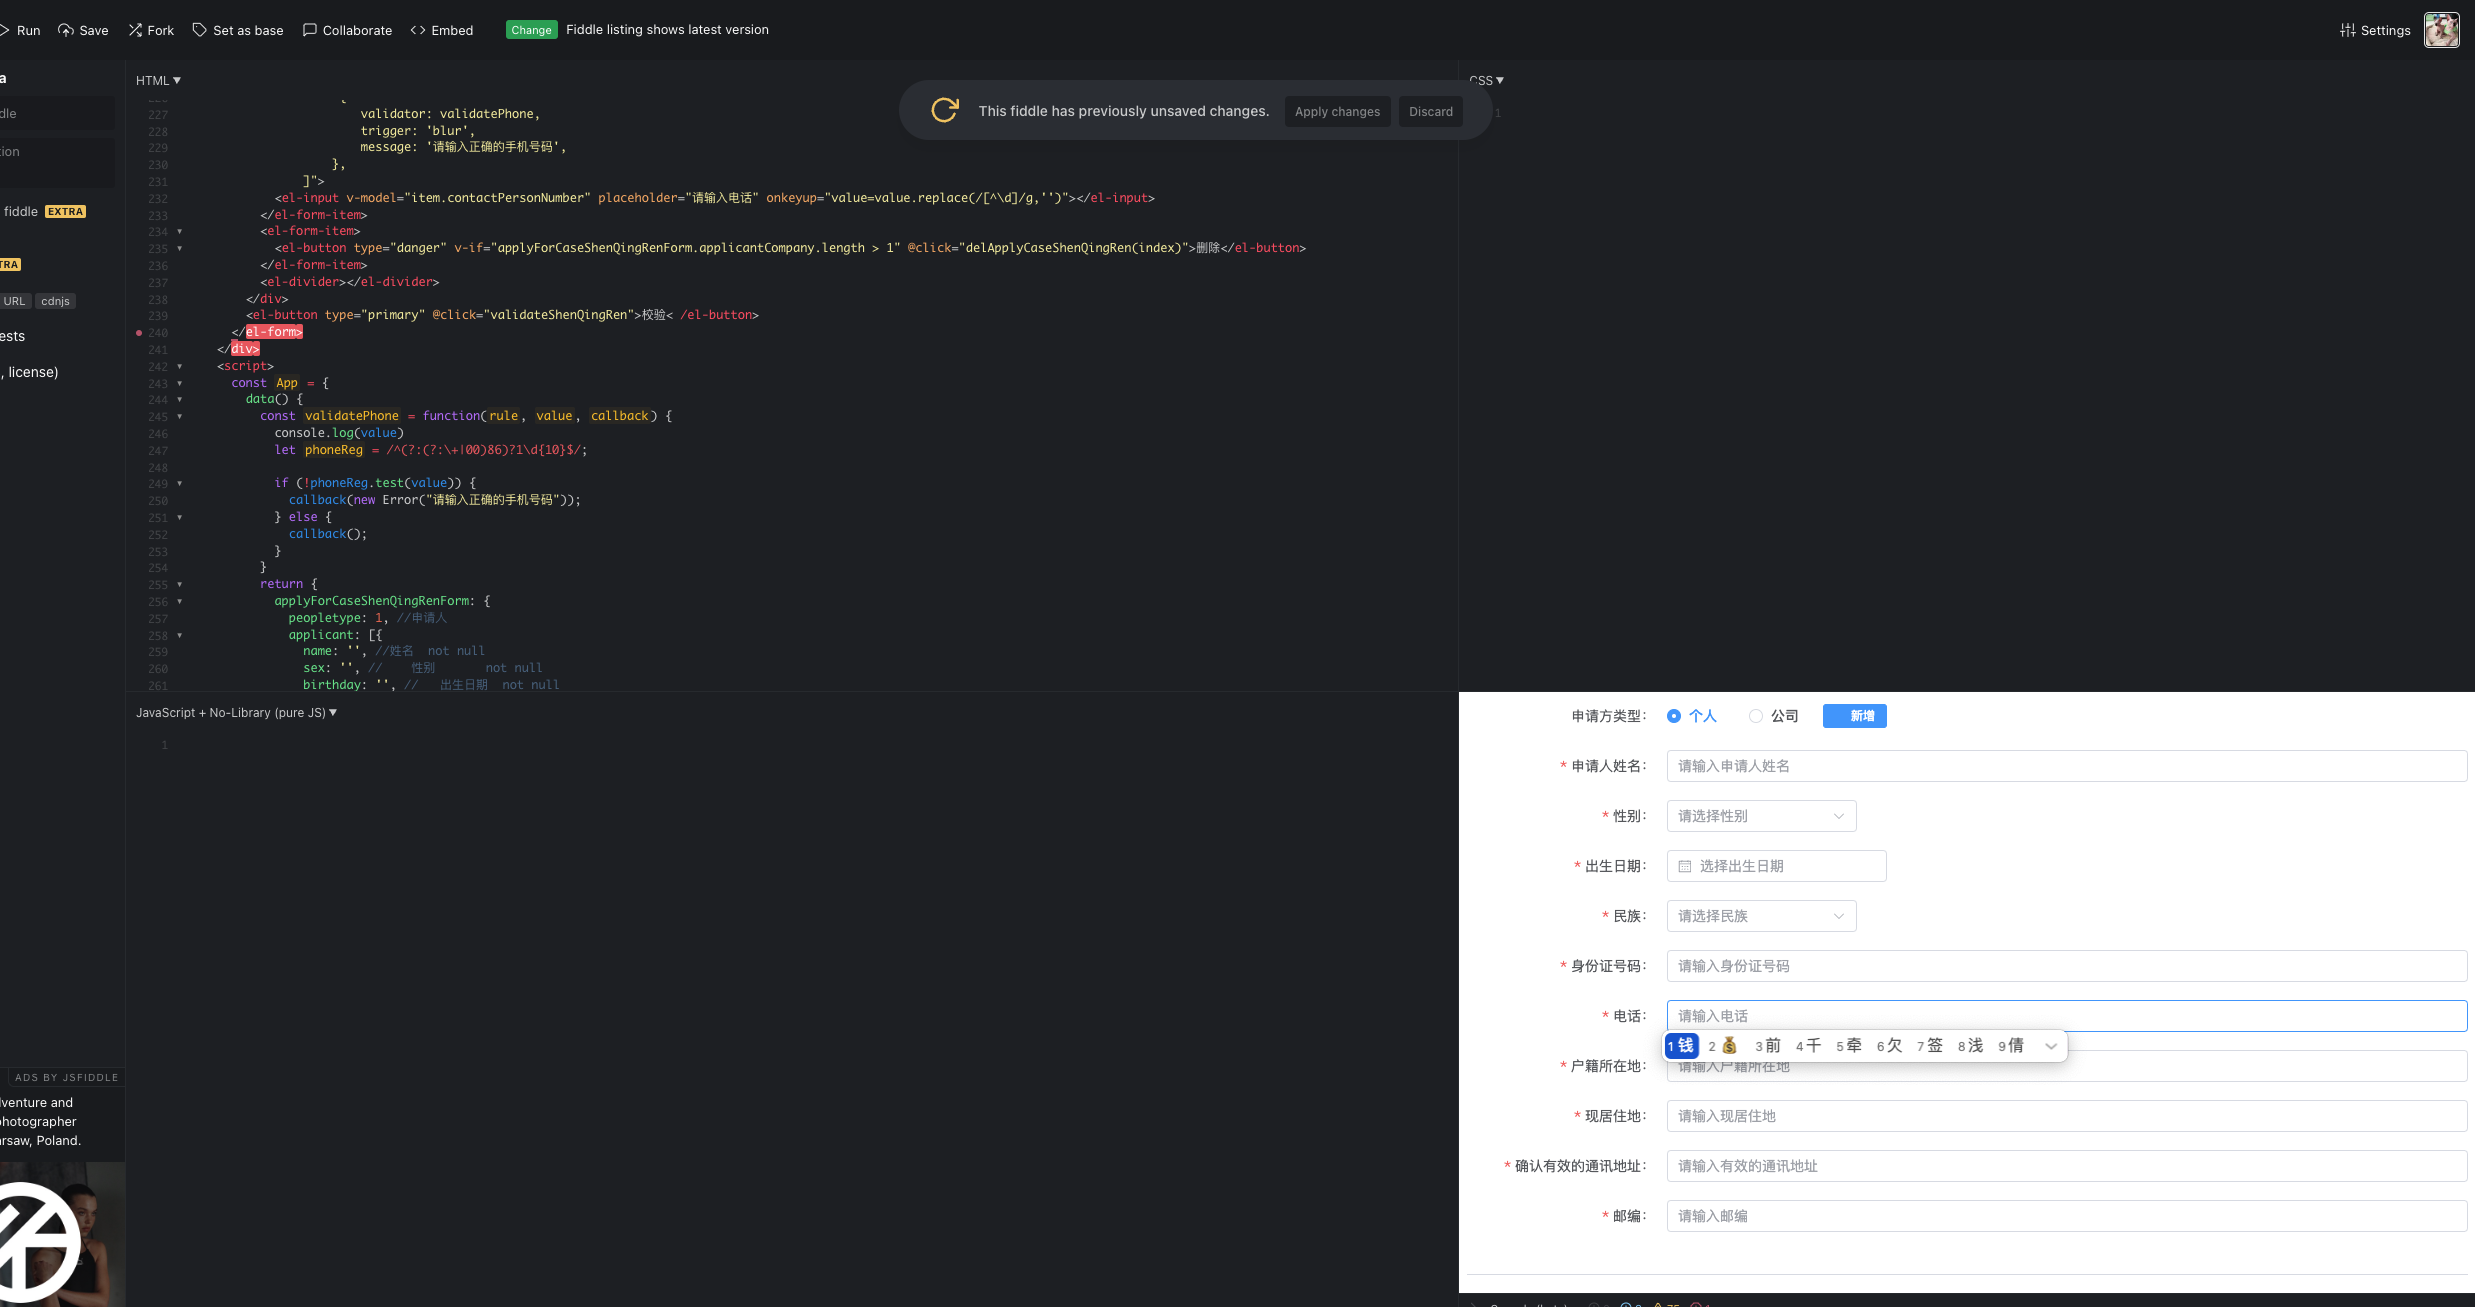Click the Set as base tag icon
Image resolution: width=2475 pixels, height=1307 pixels.
click(199, 30)
